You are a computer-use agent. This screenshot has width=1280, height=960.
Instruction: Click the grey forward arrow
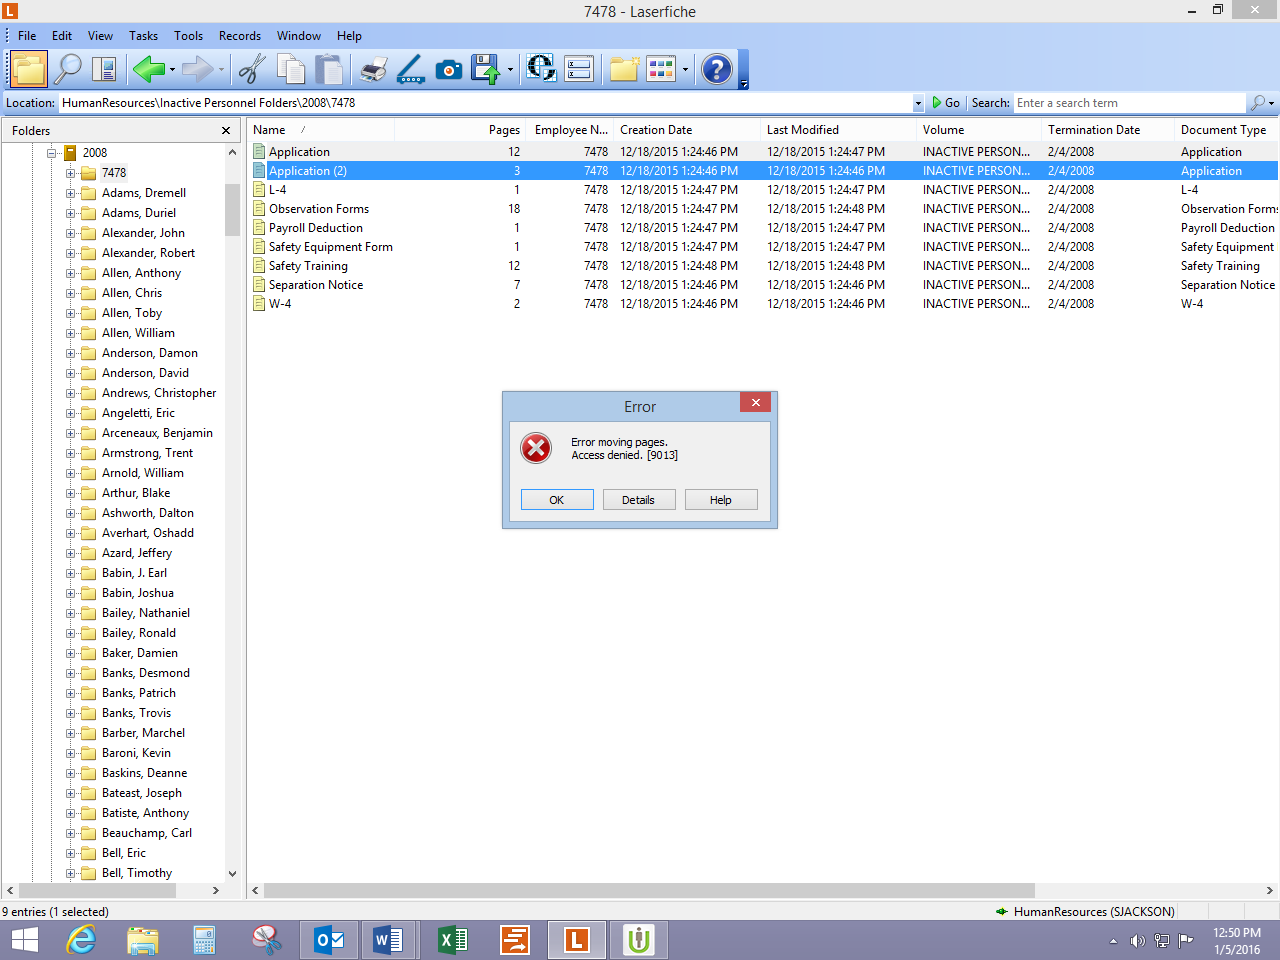click(197, 69)
